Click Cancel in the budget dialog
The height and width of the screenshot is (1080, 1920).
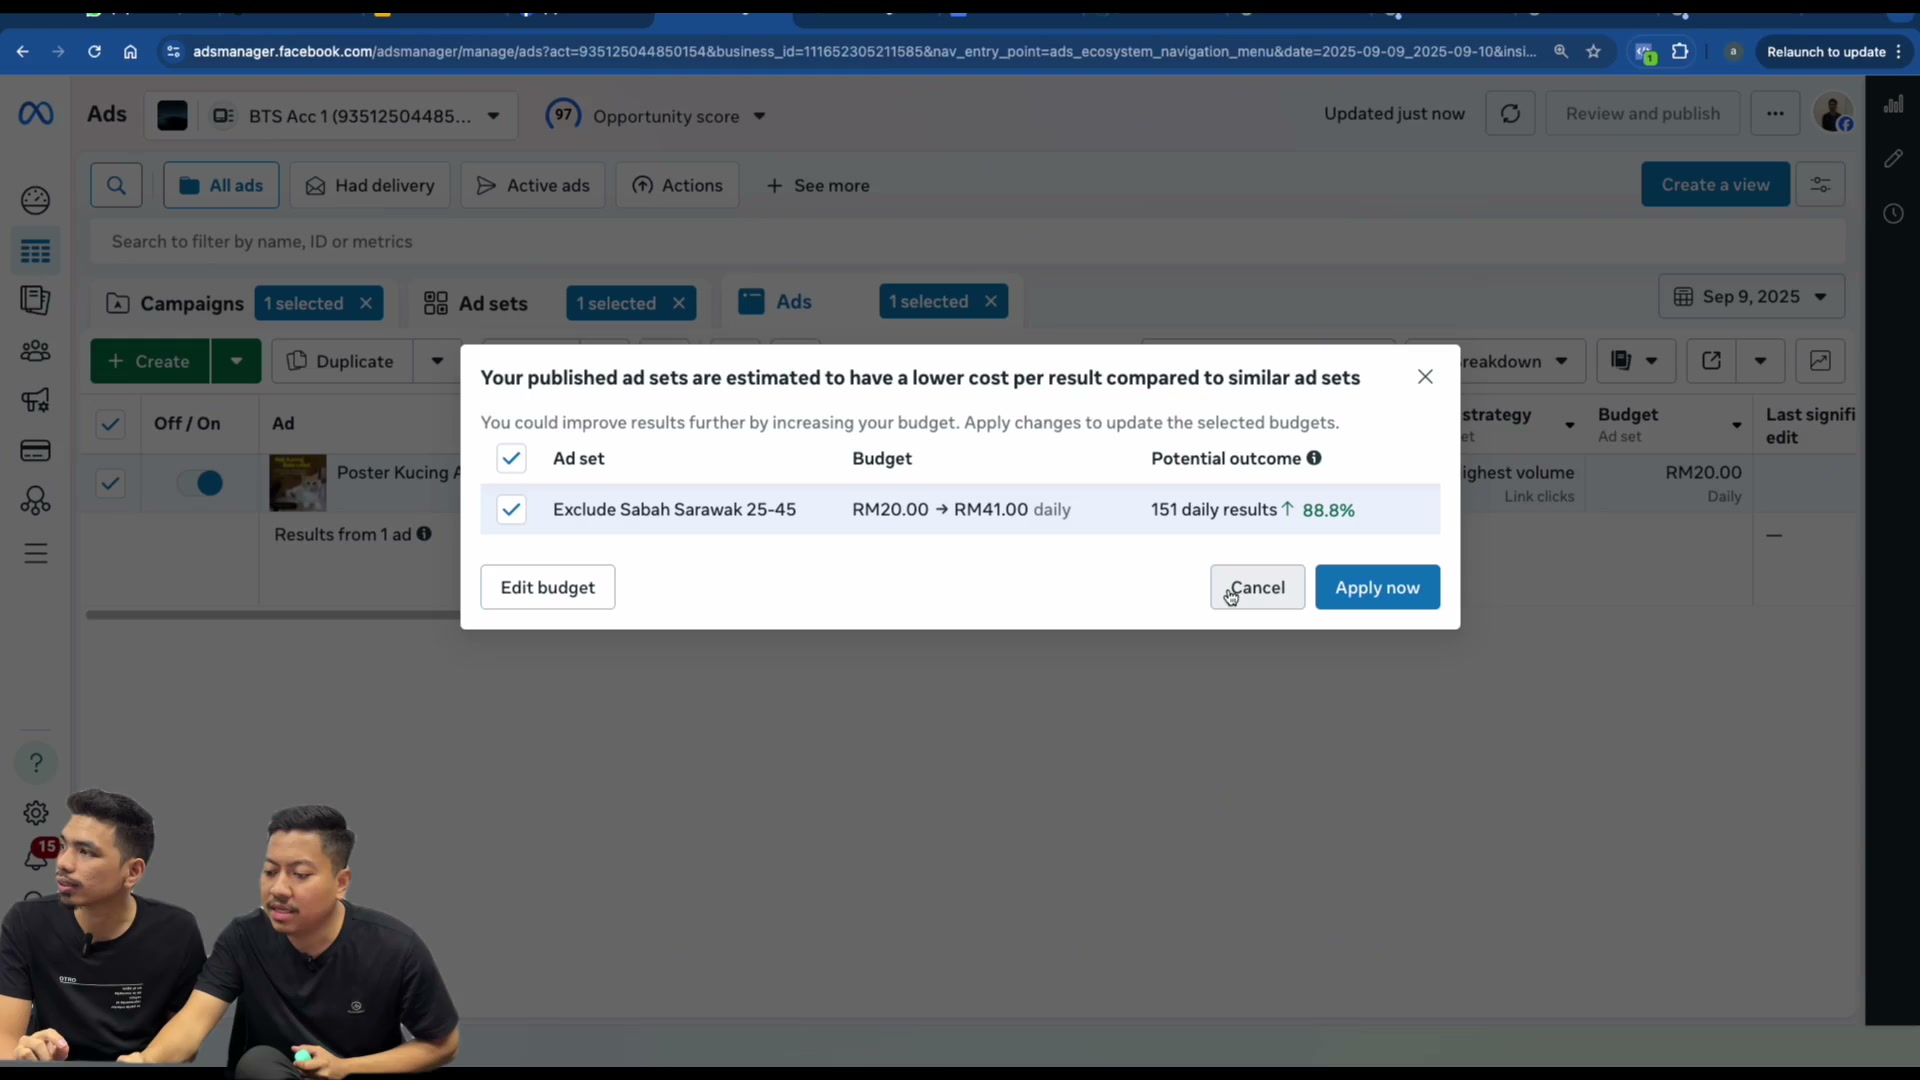(1257, 587)
